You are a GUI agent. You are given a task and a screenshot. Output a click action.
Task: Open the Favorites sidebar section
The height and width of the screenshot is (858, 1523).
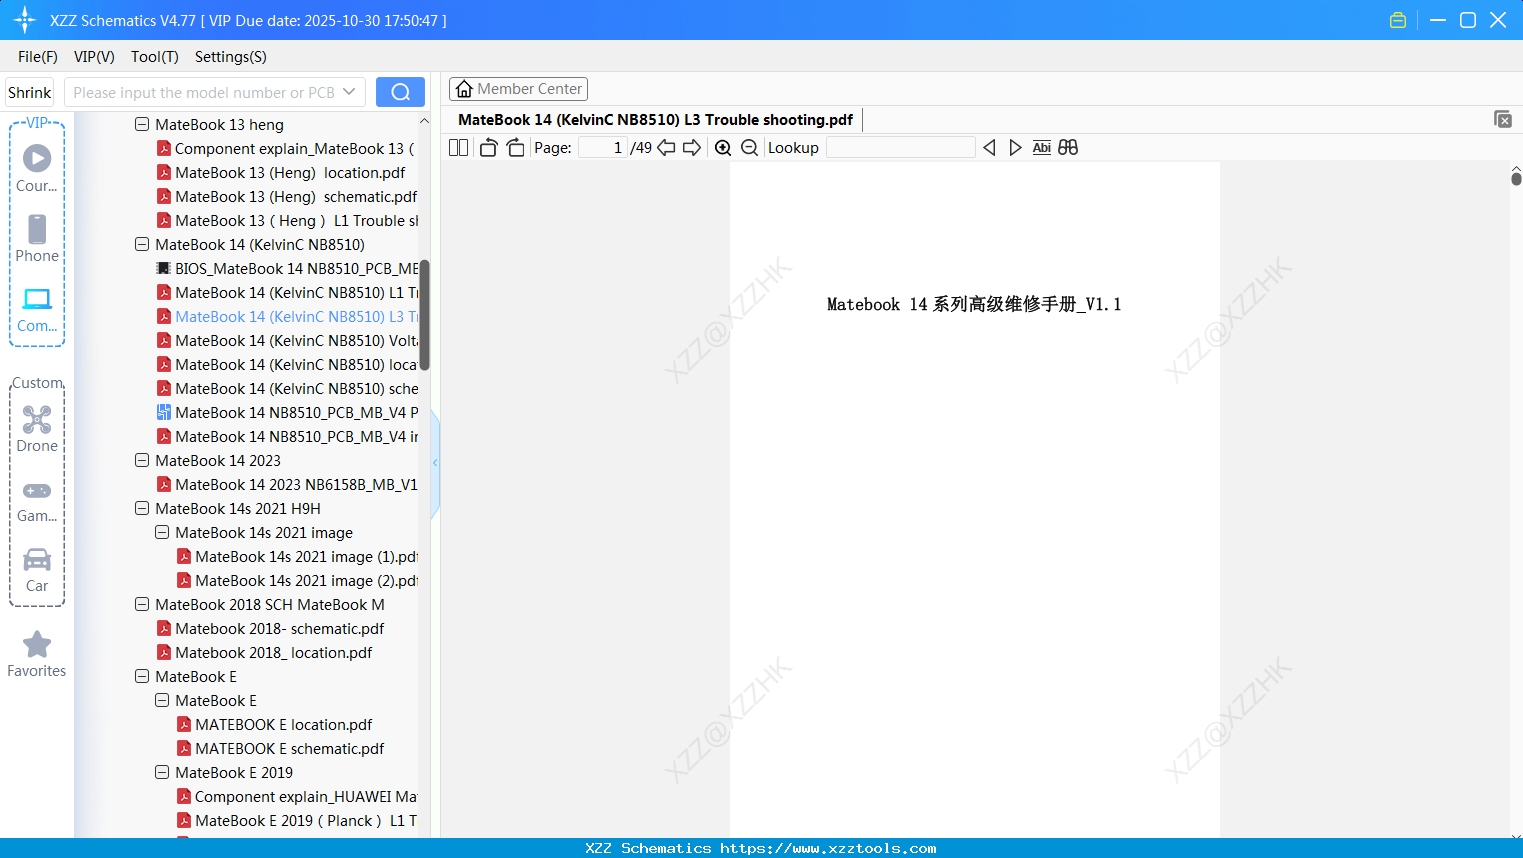[37, 654]
